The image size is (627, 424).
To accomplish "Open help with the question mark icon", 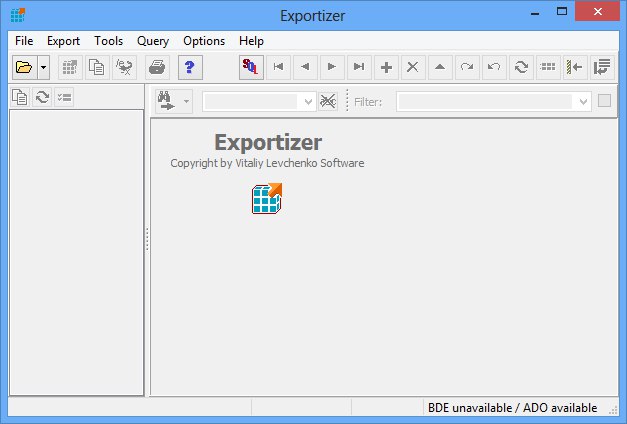I will pyautogui.click(x=190, y=67).
